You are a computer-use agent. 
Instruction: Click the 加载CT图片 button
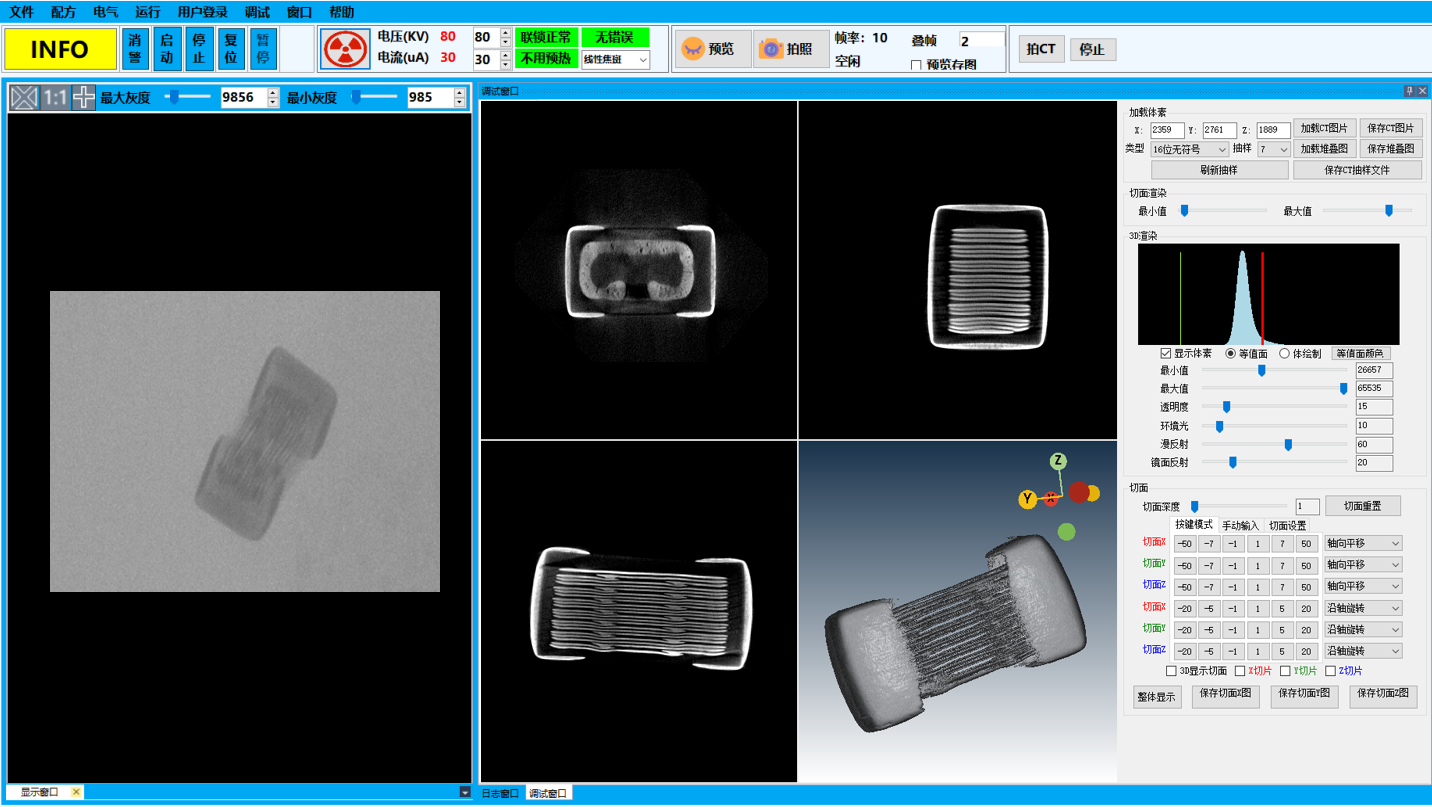point(1324,128)
